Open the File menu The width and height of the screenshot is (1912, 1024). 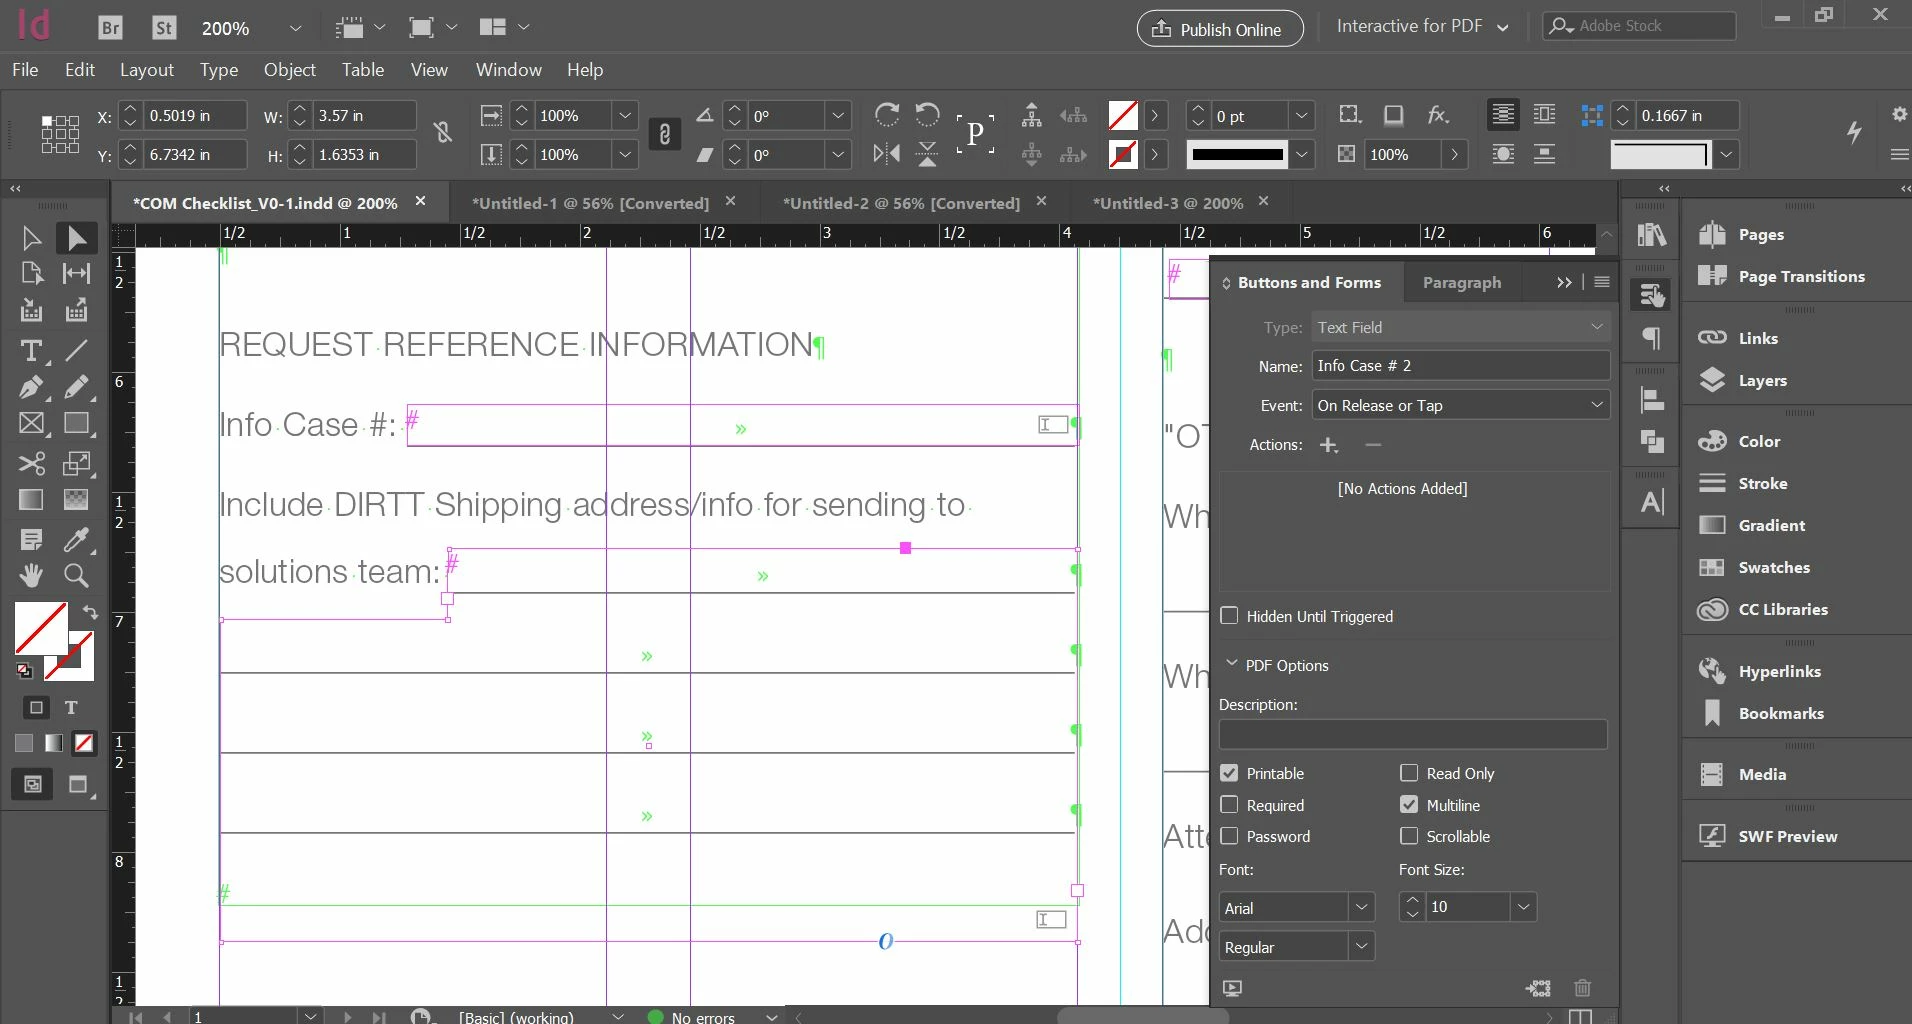pyautogui.click(x=25, y=70)
